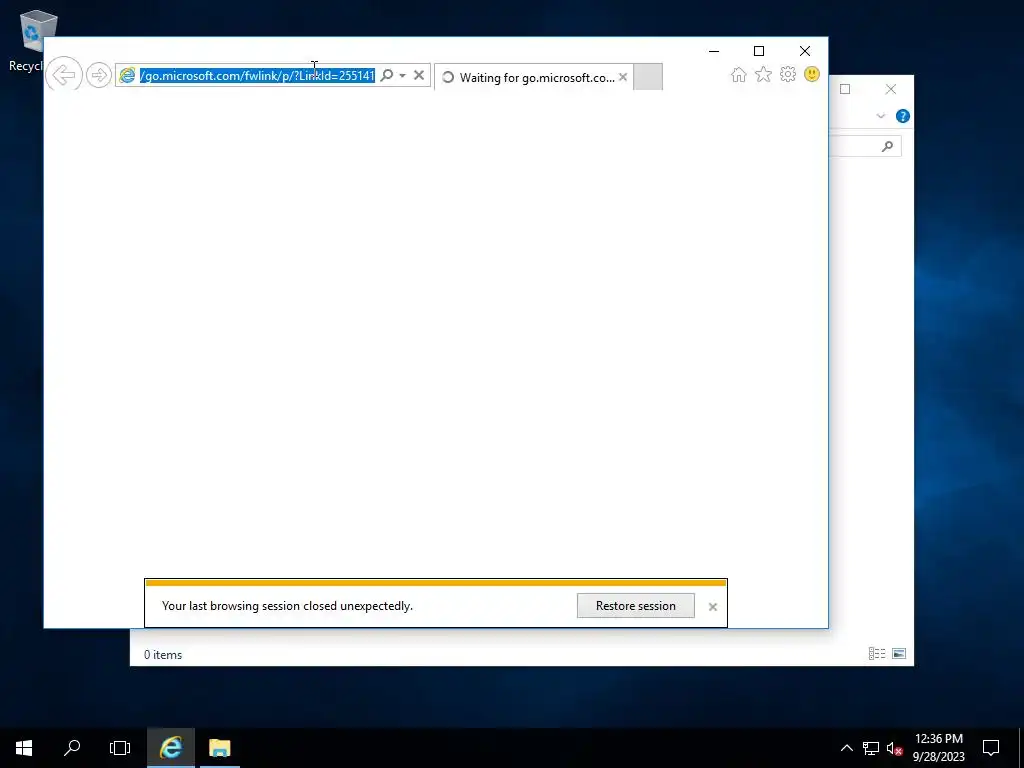
Task: Minimize the Internet Explorer window
Action: pos(714,51)
